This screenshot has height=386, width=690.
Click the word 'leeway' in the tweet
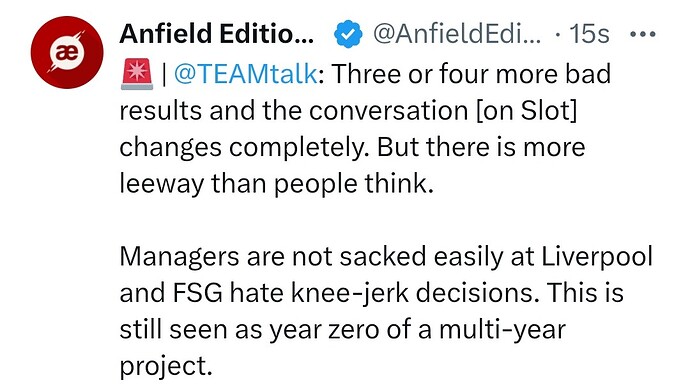pyautogui.click(x=161, y=184)
